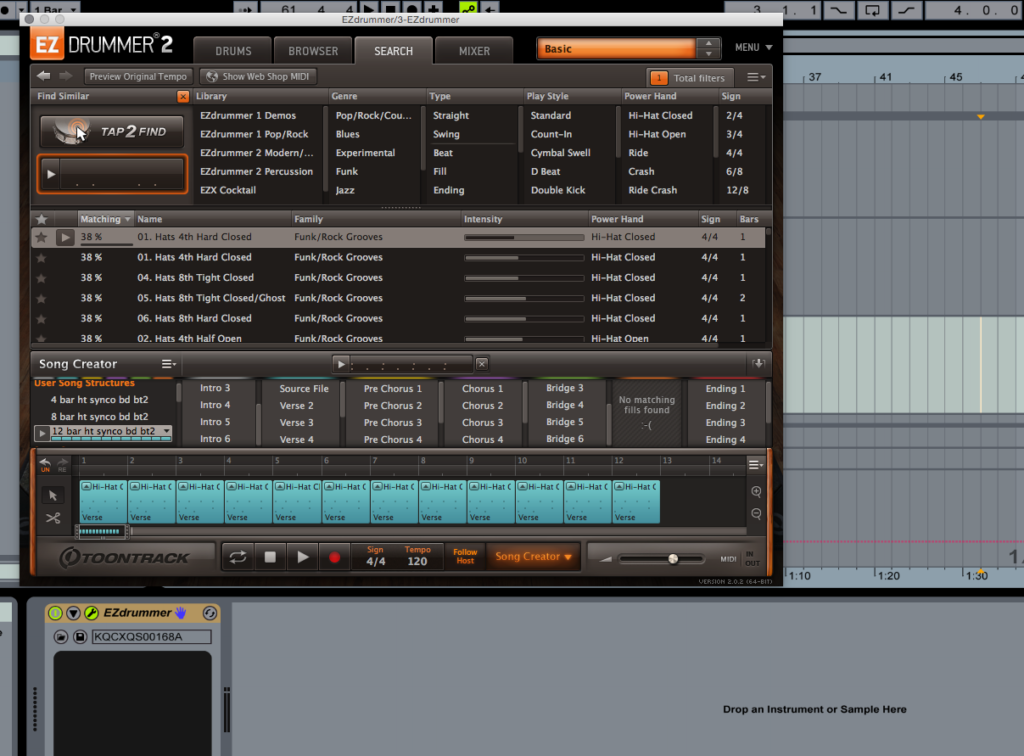Toggle loop playback in transport
This screenshot has width=1024, height=756.
click(x=237, y=557)
